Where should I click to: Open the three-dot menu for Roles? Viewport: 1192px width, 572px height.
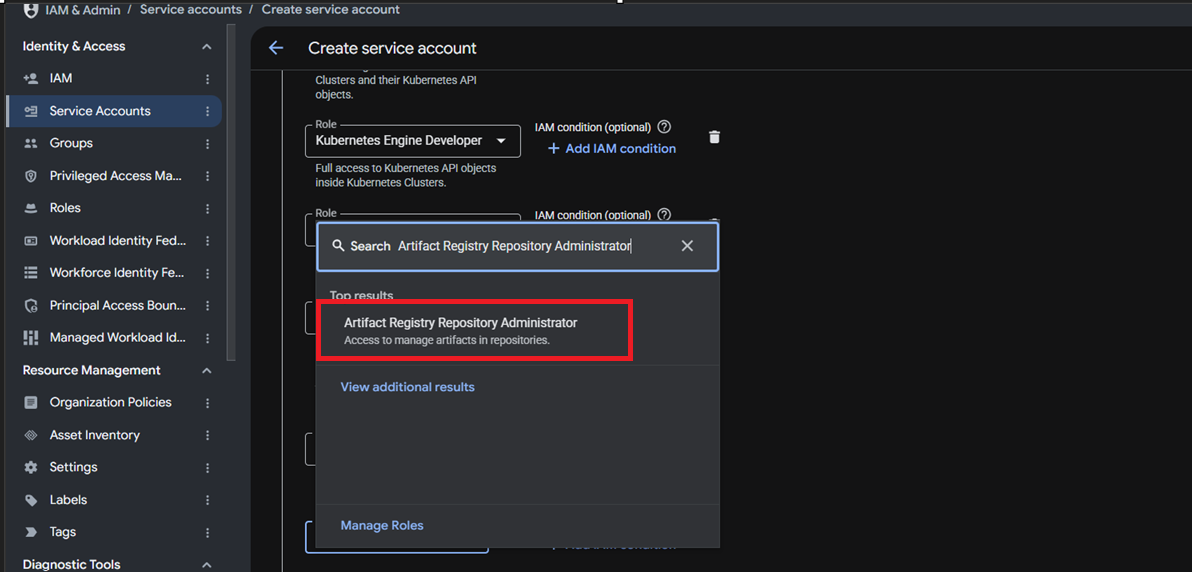click(208, 208)
